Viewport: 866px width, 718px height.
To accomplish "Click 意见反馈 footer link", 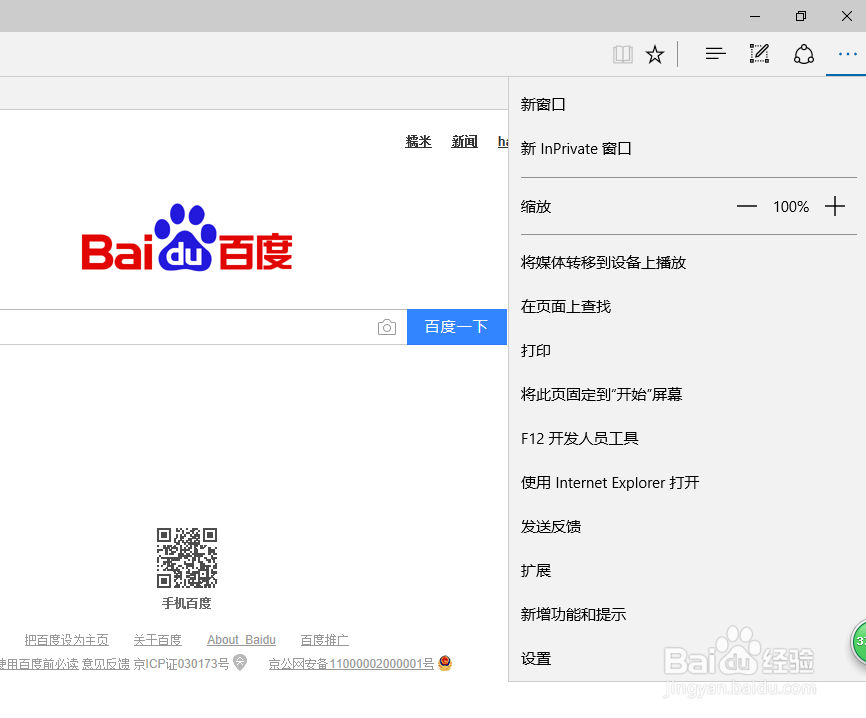I will click(105, 663).
